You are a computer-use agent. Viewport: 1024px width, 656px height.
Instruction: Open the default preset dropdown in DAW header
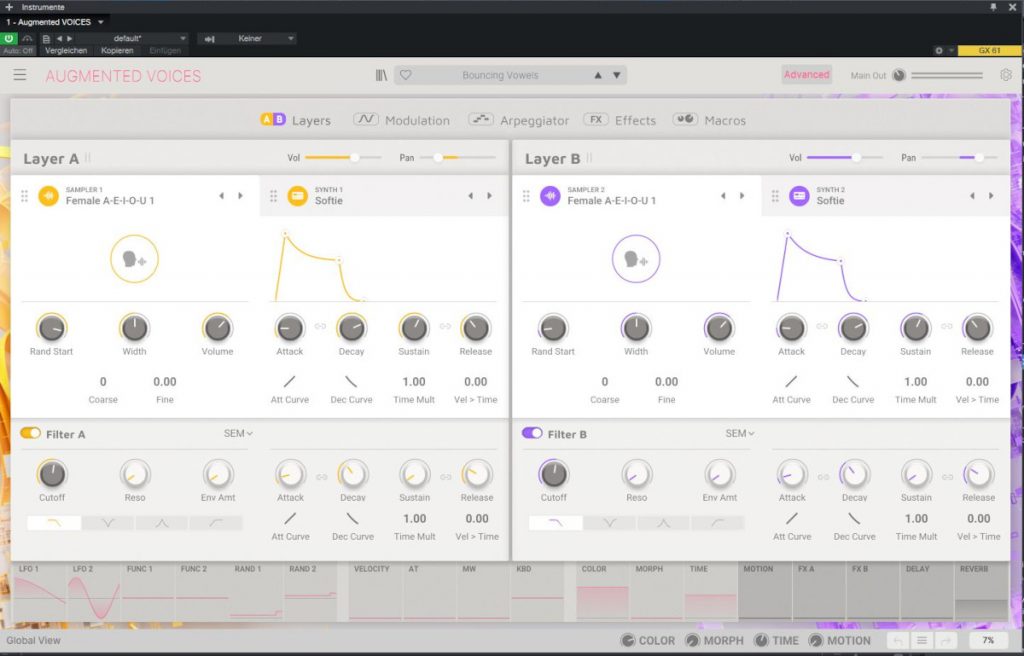pyautogui.click(x=132, y=39)
